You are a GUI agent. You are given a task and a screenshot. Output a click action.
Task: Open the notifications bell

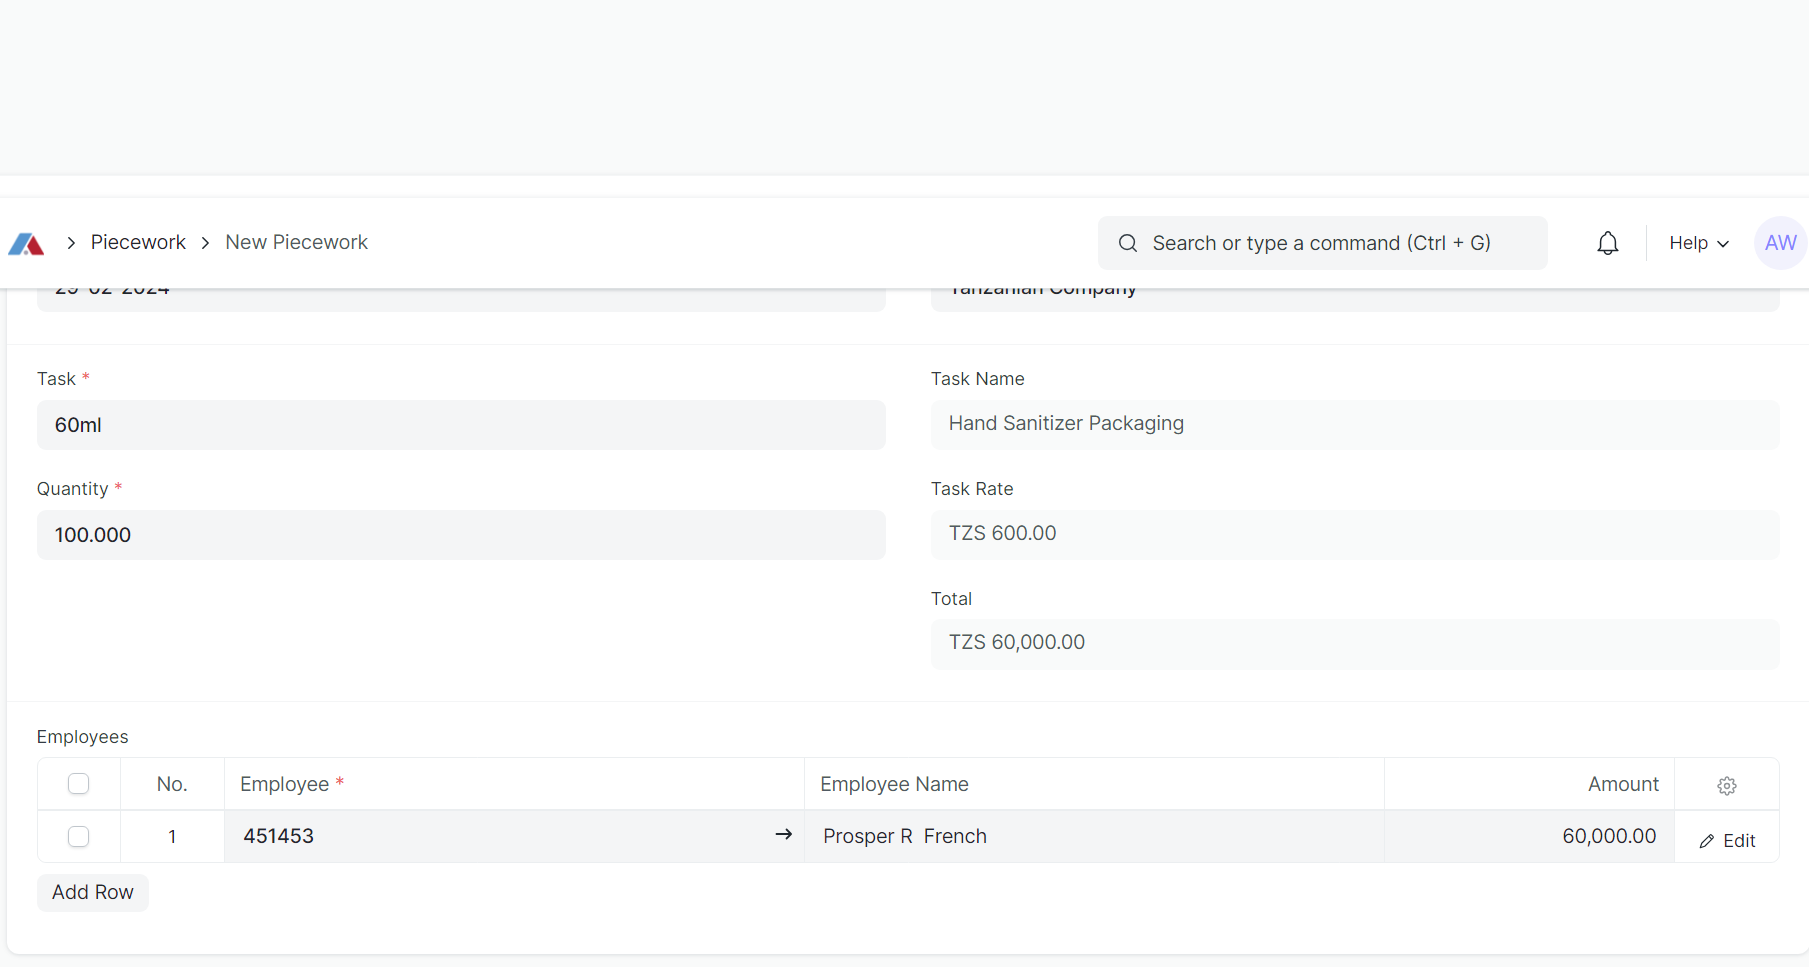tap(1607, 243)
